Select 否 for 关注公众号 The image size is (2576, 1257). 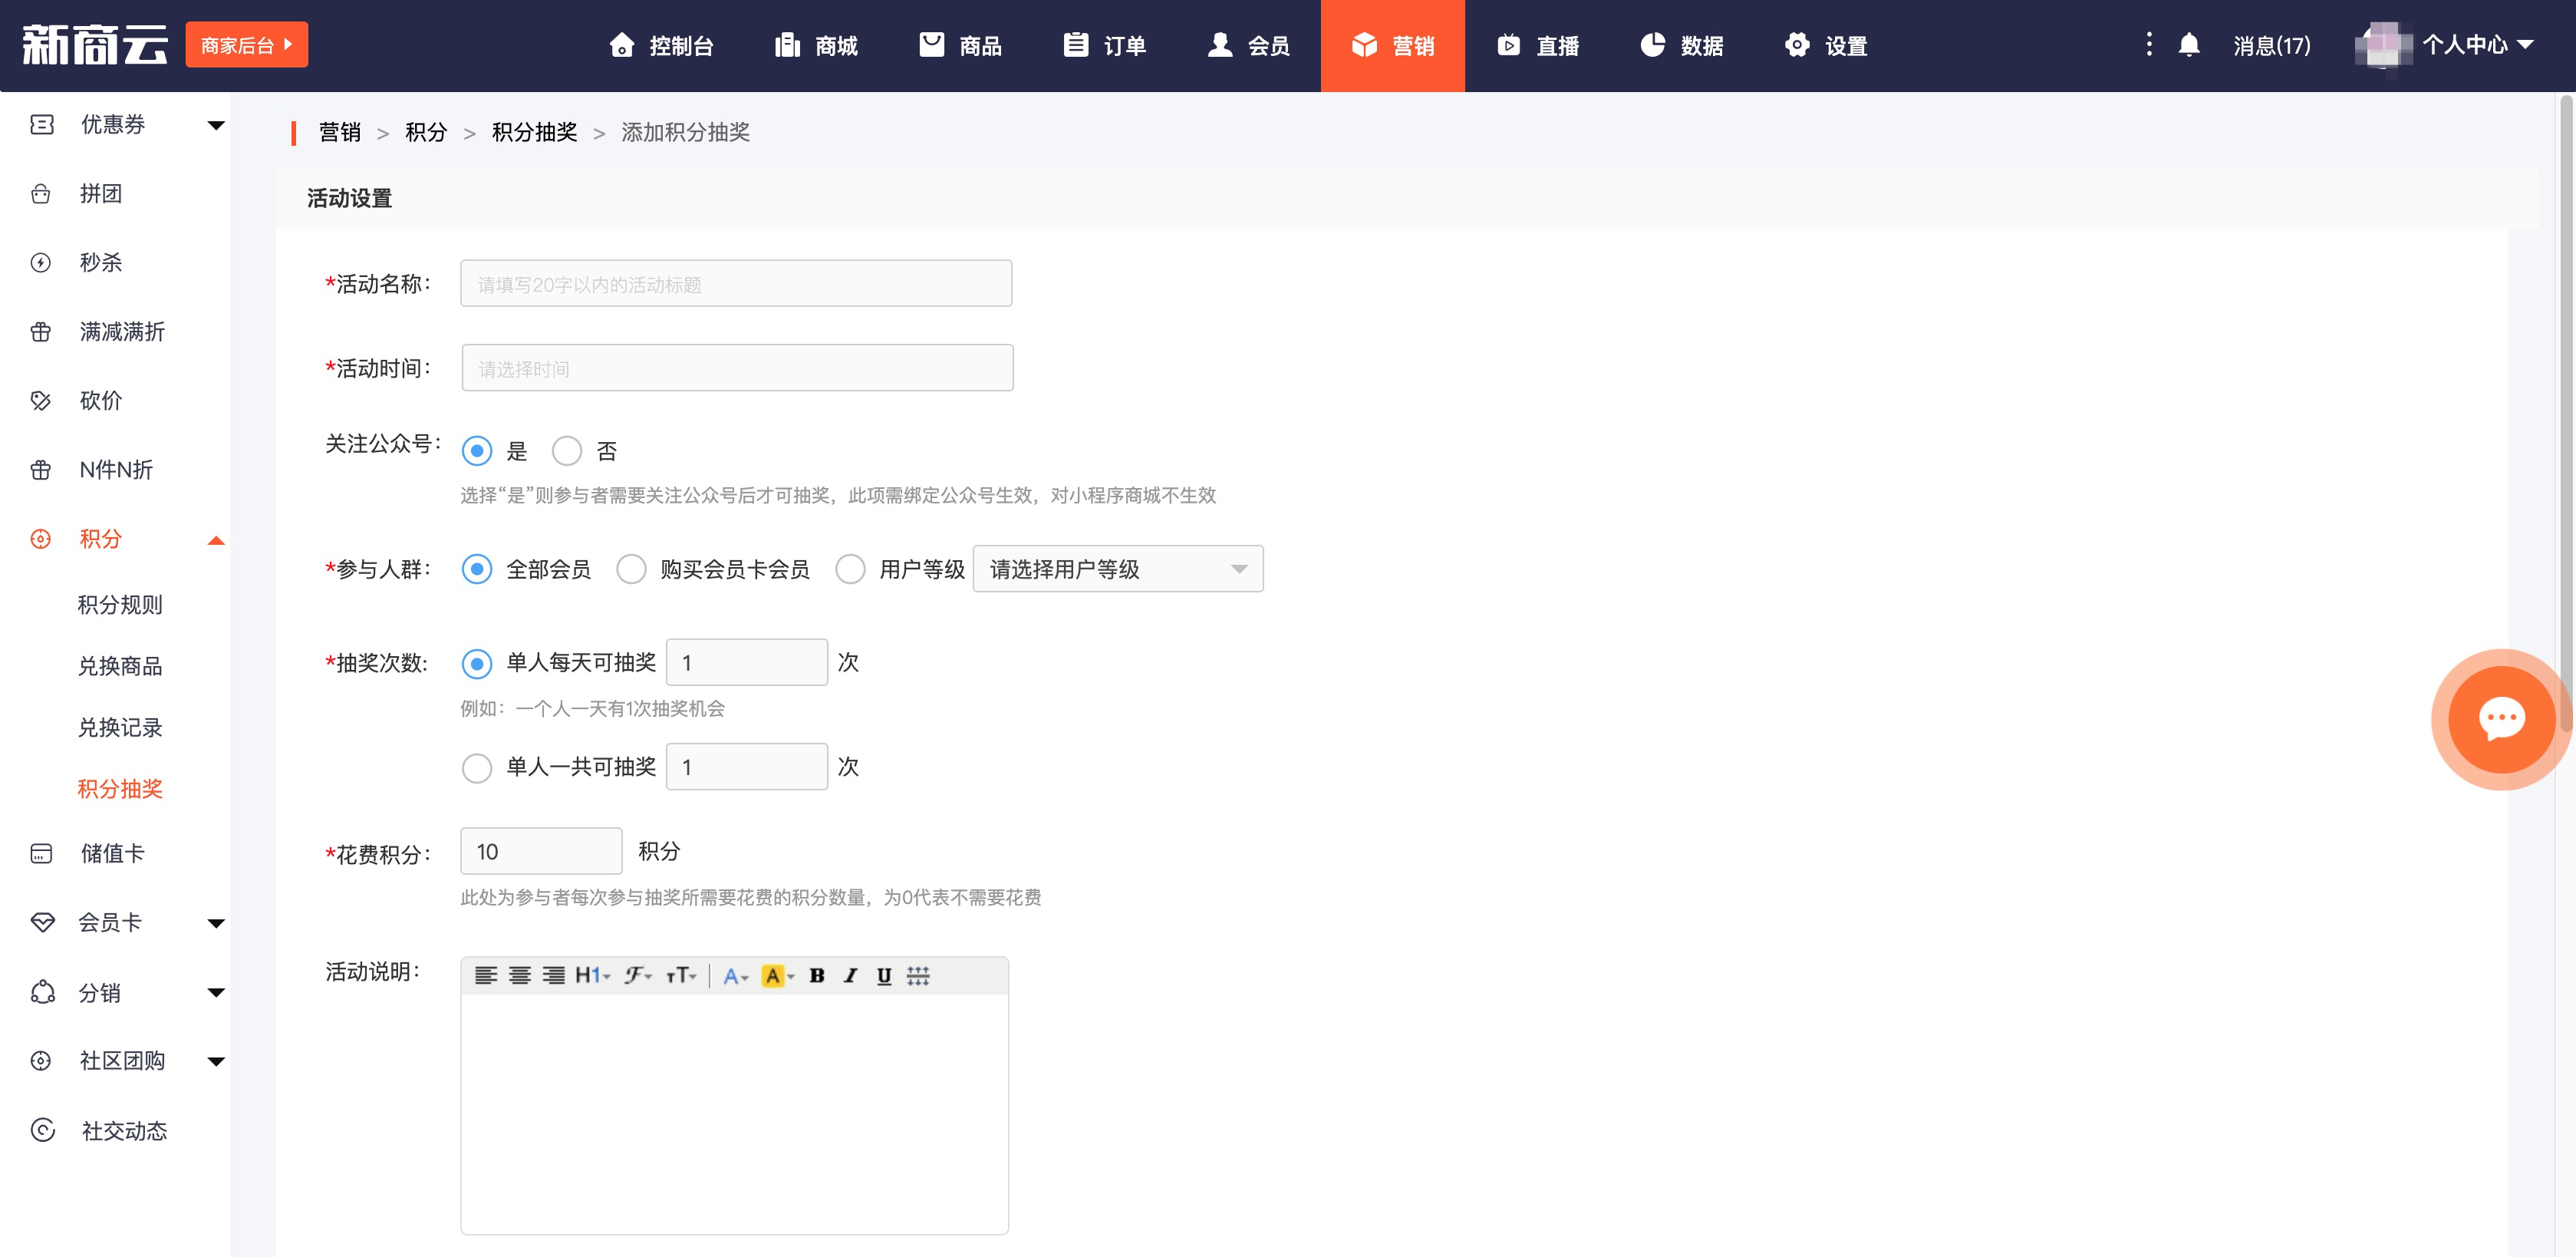click(567, 451)
